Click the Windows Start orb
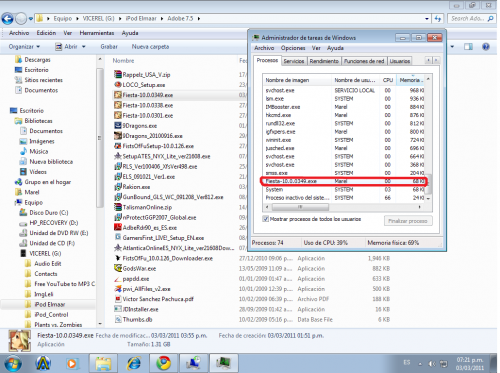This screenshot has width=500, height=373. click(x=13, y=364)
